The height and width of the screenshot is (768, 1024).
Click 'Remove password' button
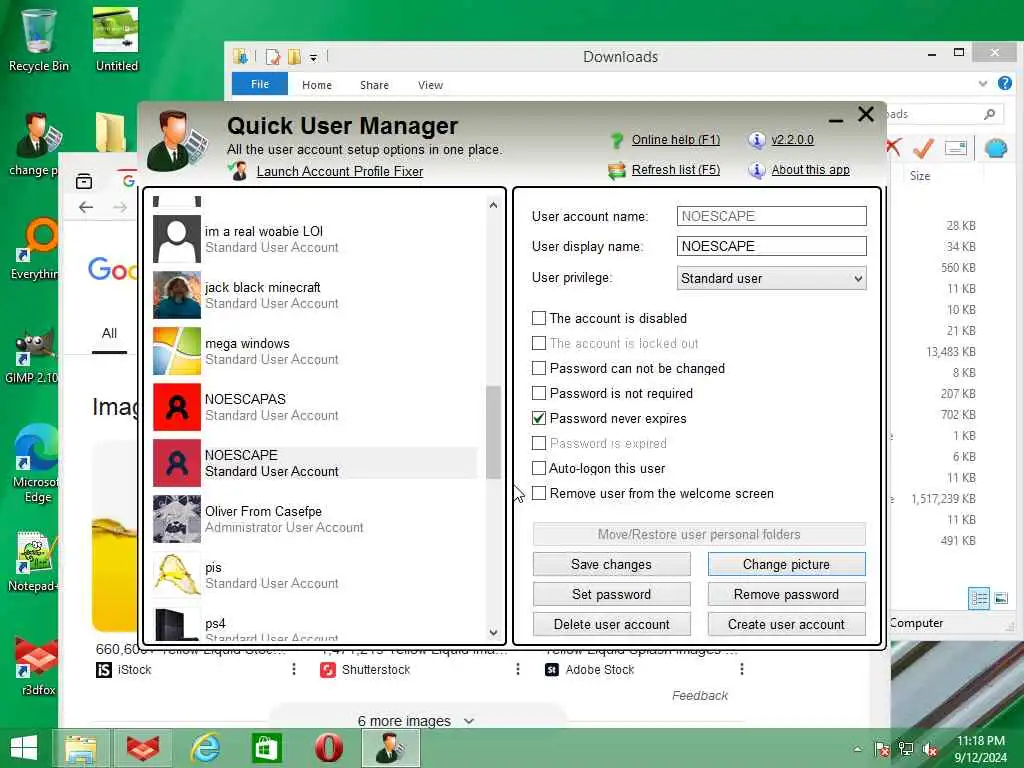(786, 594)
